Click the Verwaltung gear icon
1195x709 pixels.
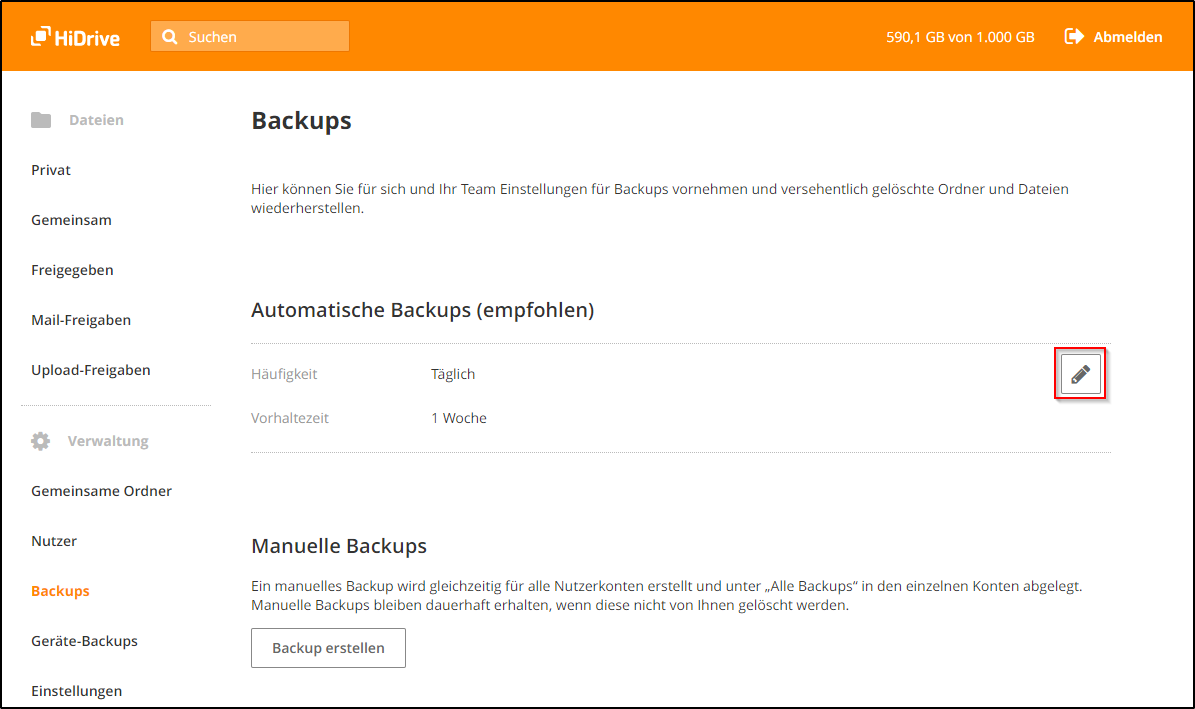pos(40,441)
